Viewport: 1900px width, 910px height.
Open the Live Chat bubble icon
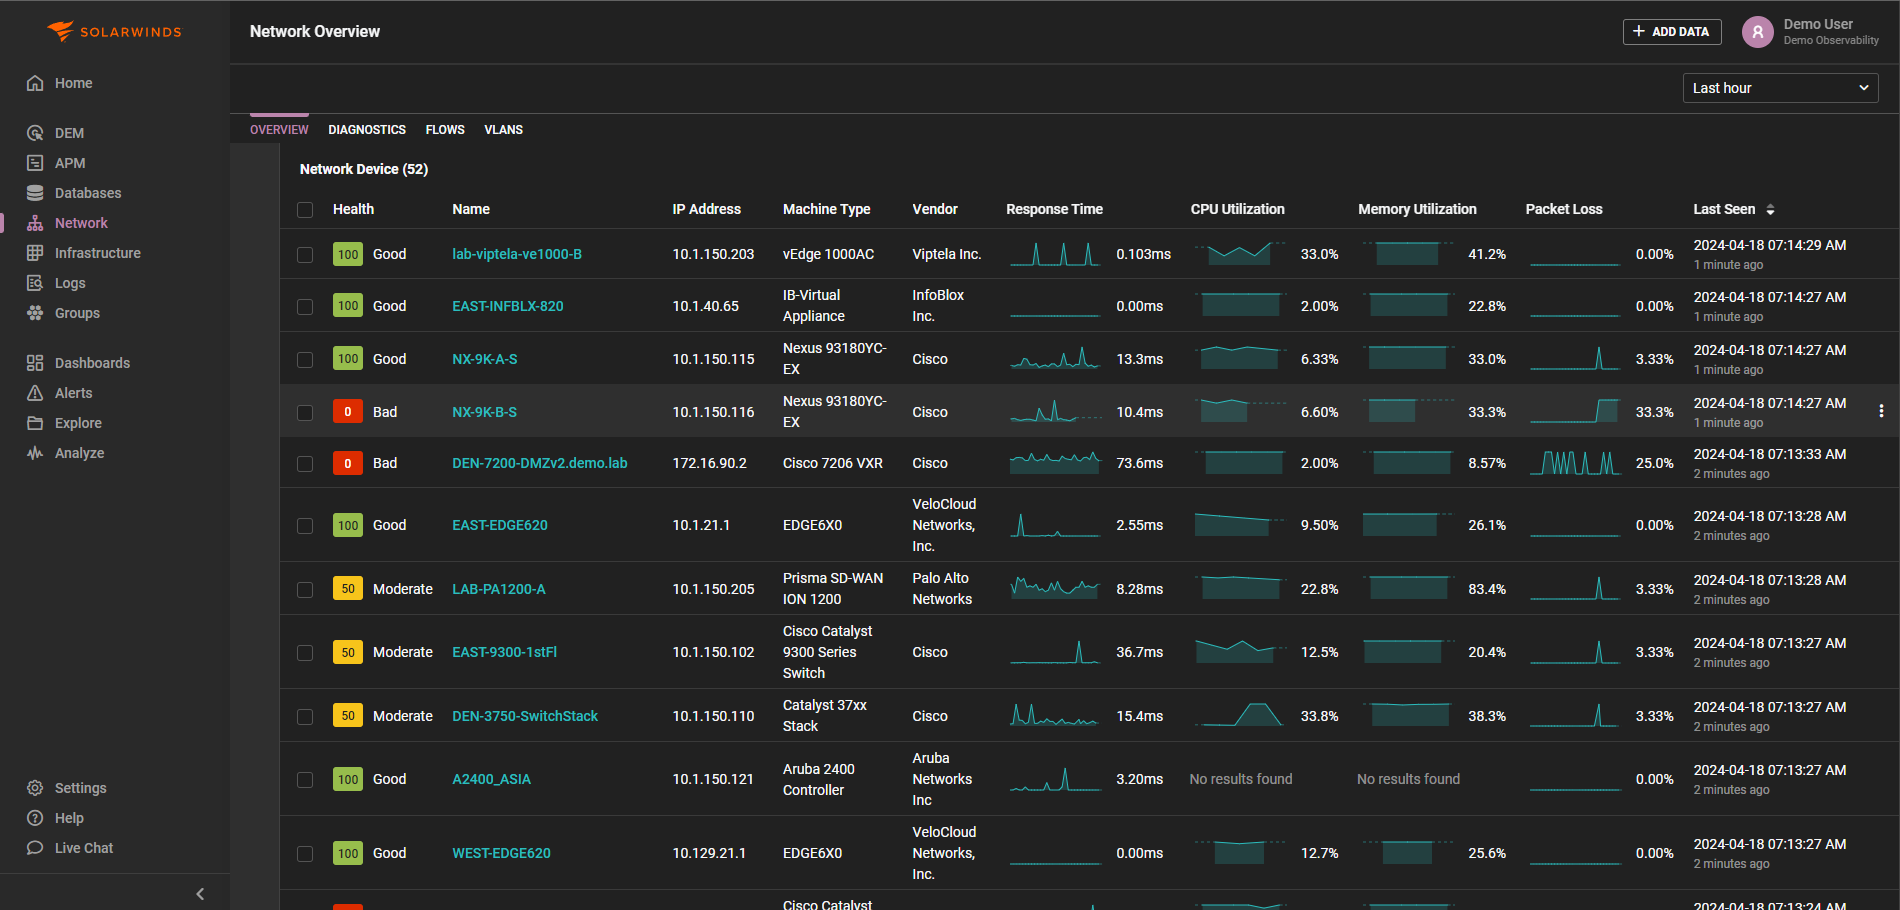35,848
